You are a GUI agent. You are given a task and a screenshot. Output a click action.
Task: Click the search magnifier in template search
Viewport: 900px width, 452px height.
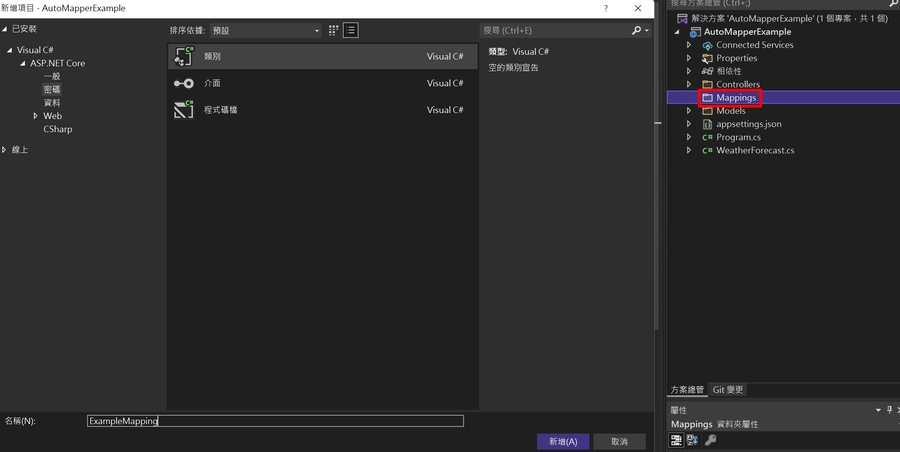pyautogui.click(x=636, y=31)
